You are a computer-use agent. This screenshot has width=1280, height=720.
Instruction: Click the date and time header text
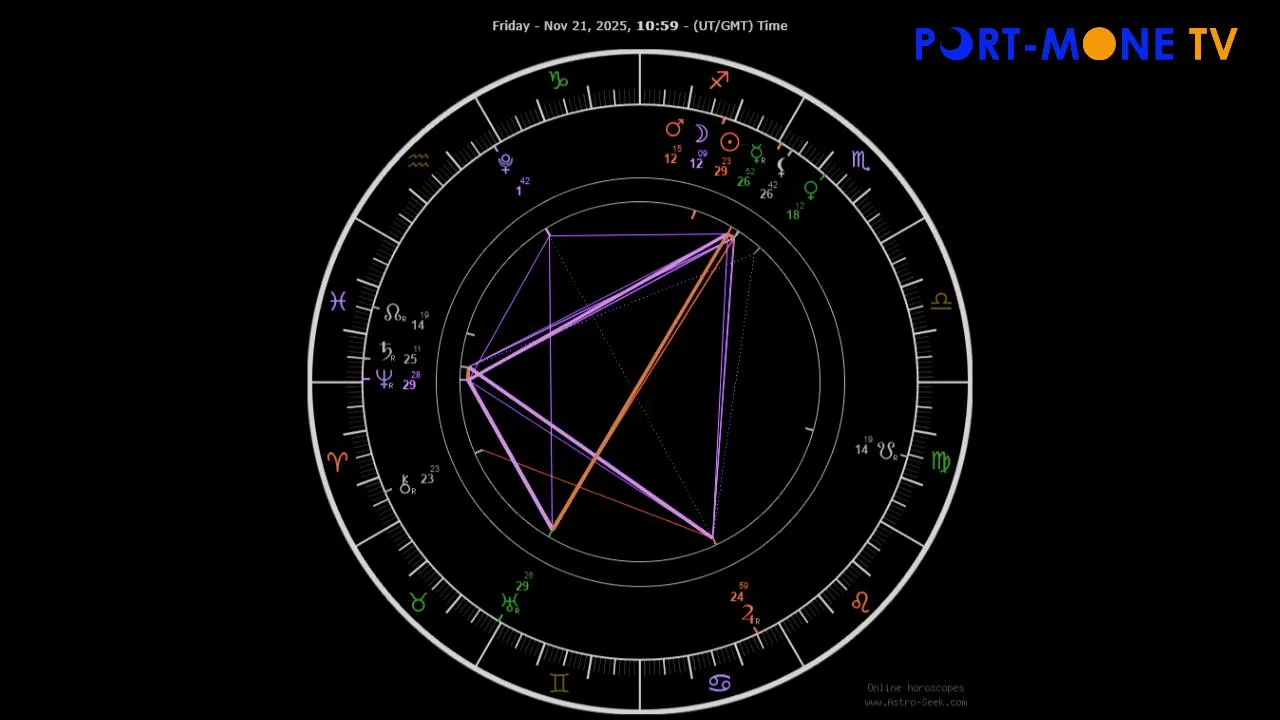pyautogui.click(x=640, y=26)
